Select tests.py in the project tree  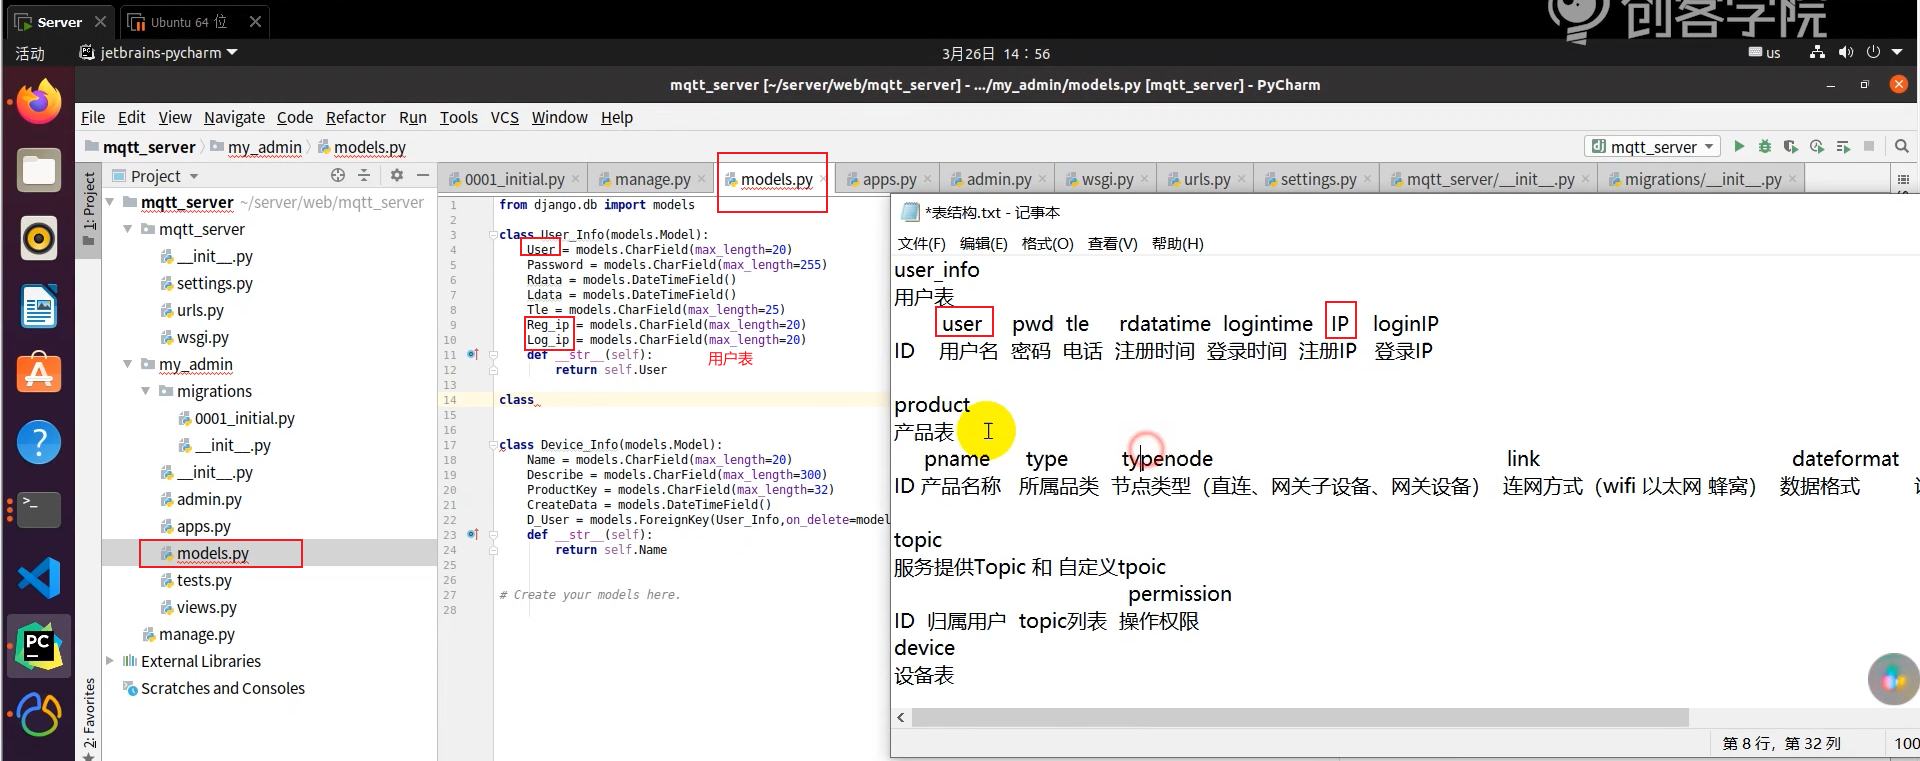[204, 580]
